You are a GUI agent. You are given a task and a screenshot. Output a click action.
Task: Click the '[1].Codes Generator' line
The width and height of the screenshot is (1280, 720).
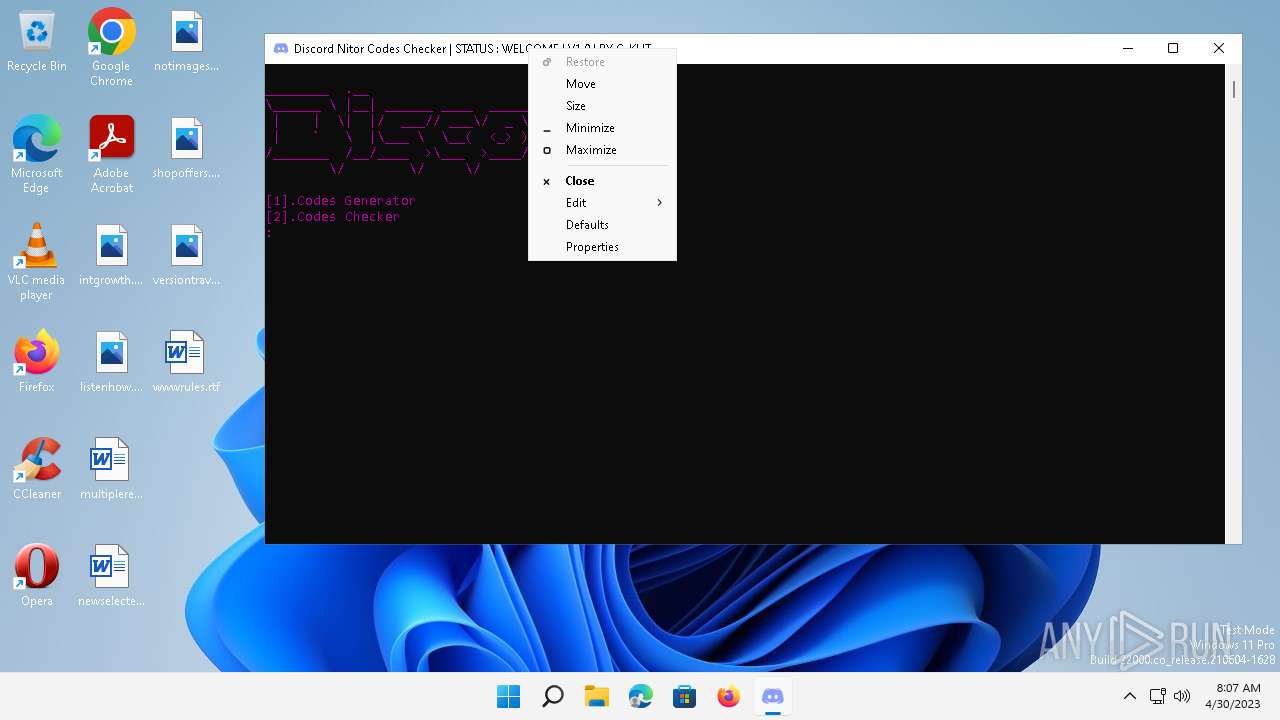click(340, 201)
